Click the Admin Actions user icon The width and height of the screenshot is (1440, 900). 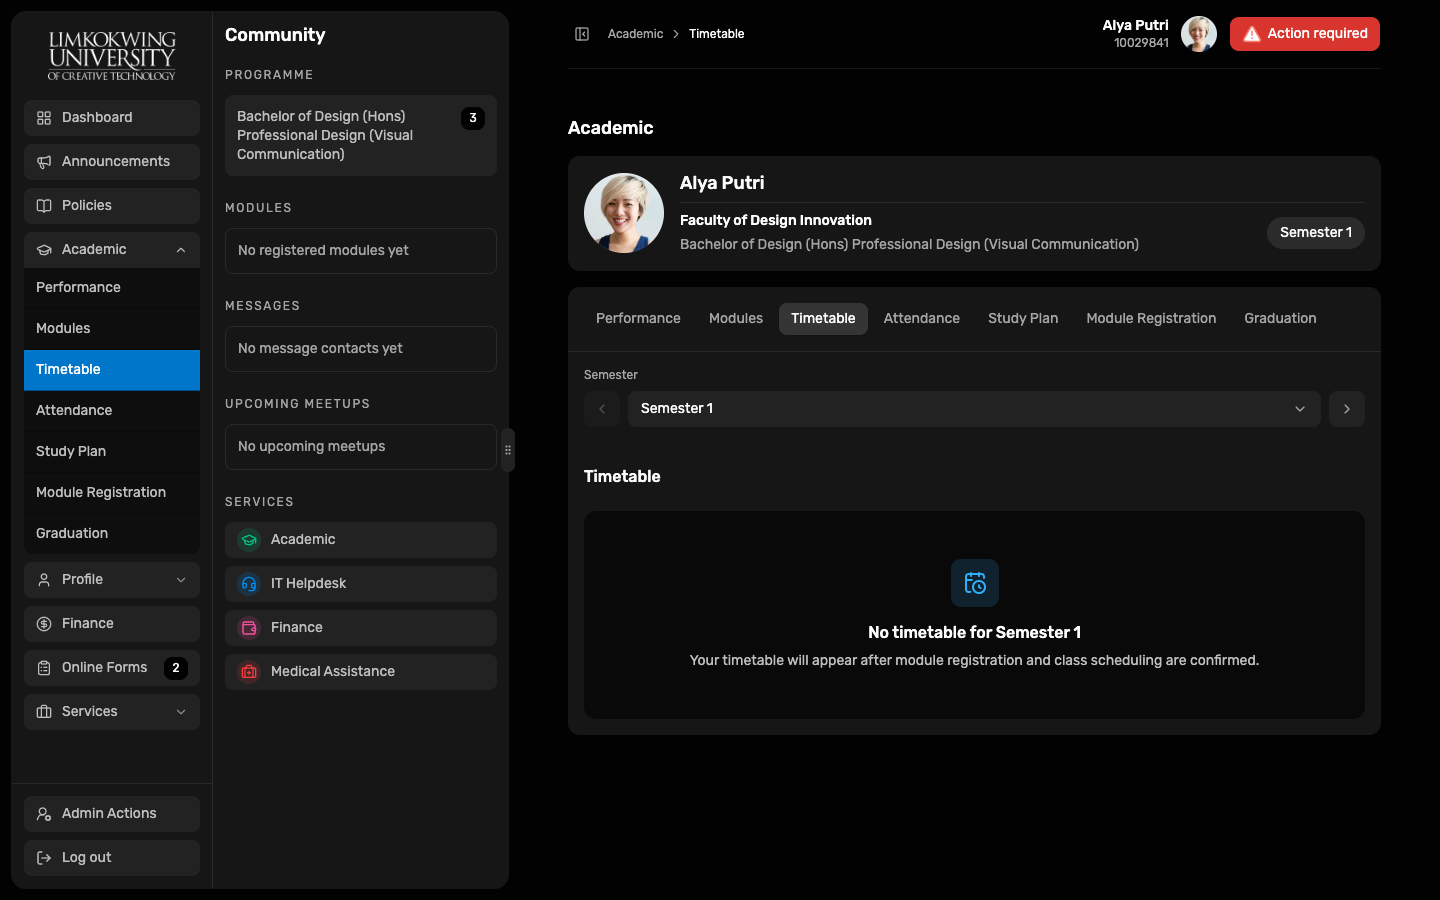[x=44, y=814]
